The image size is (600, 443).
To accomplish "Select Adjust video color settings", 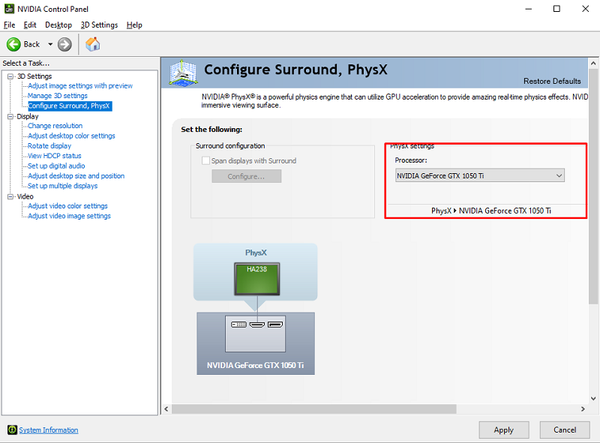I will pyautogui.click(x=68, y=206).
